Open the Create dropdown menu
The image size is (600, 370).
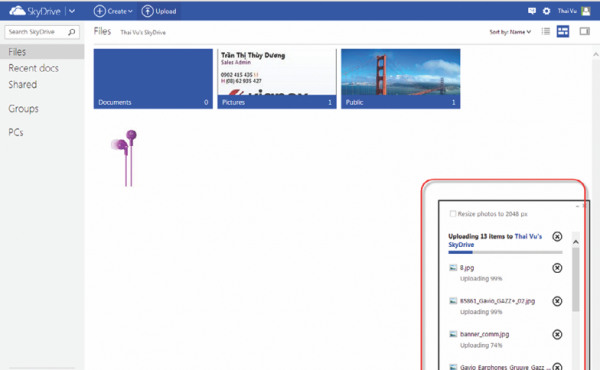click(113, 11)
